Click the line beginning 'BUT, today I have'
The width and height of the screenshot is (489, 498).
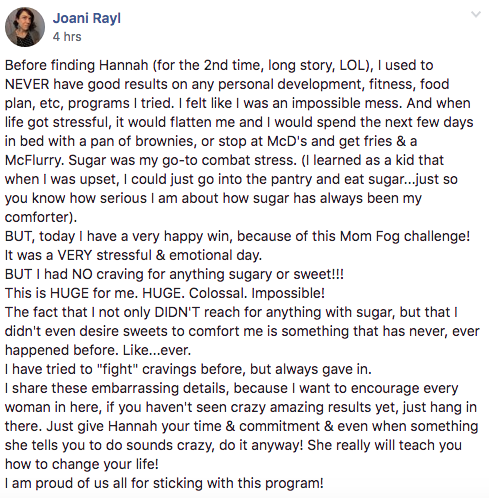(237, 236)
